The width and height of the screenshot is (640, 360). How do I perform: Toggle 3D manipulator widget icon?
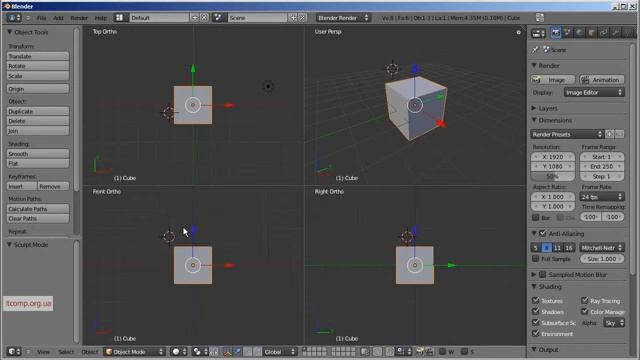point(227,352)
